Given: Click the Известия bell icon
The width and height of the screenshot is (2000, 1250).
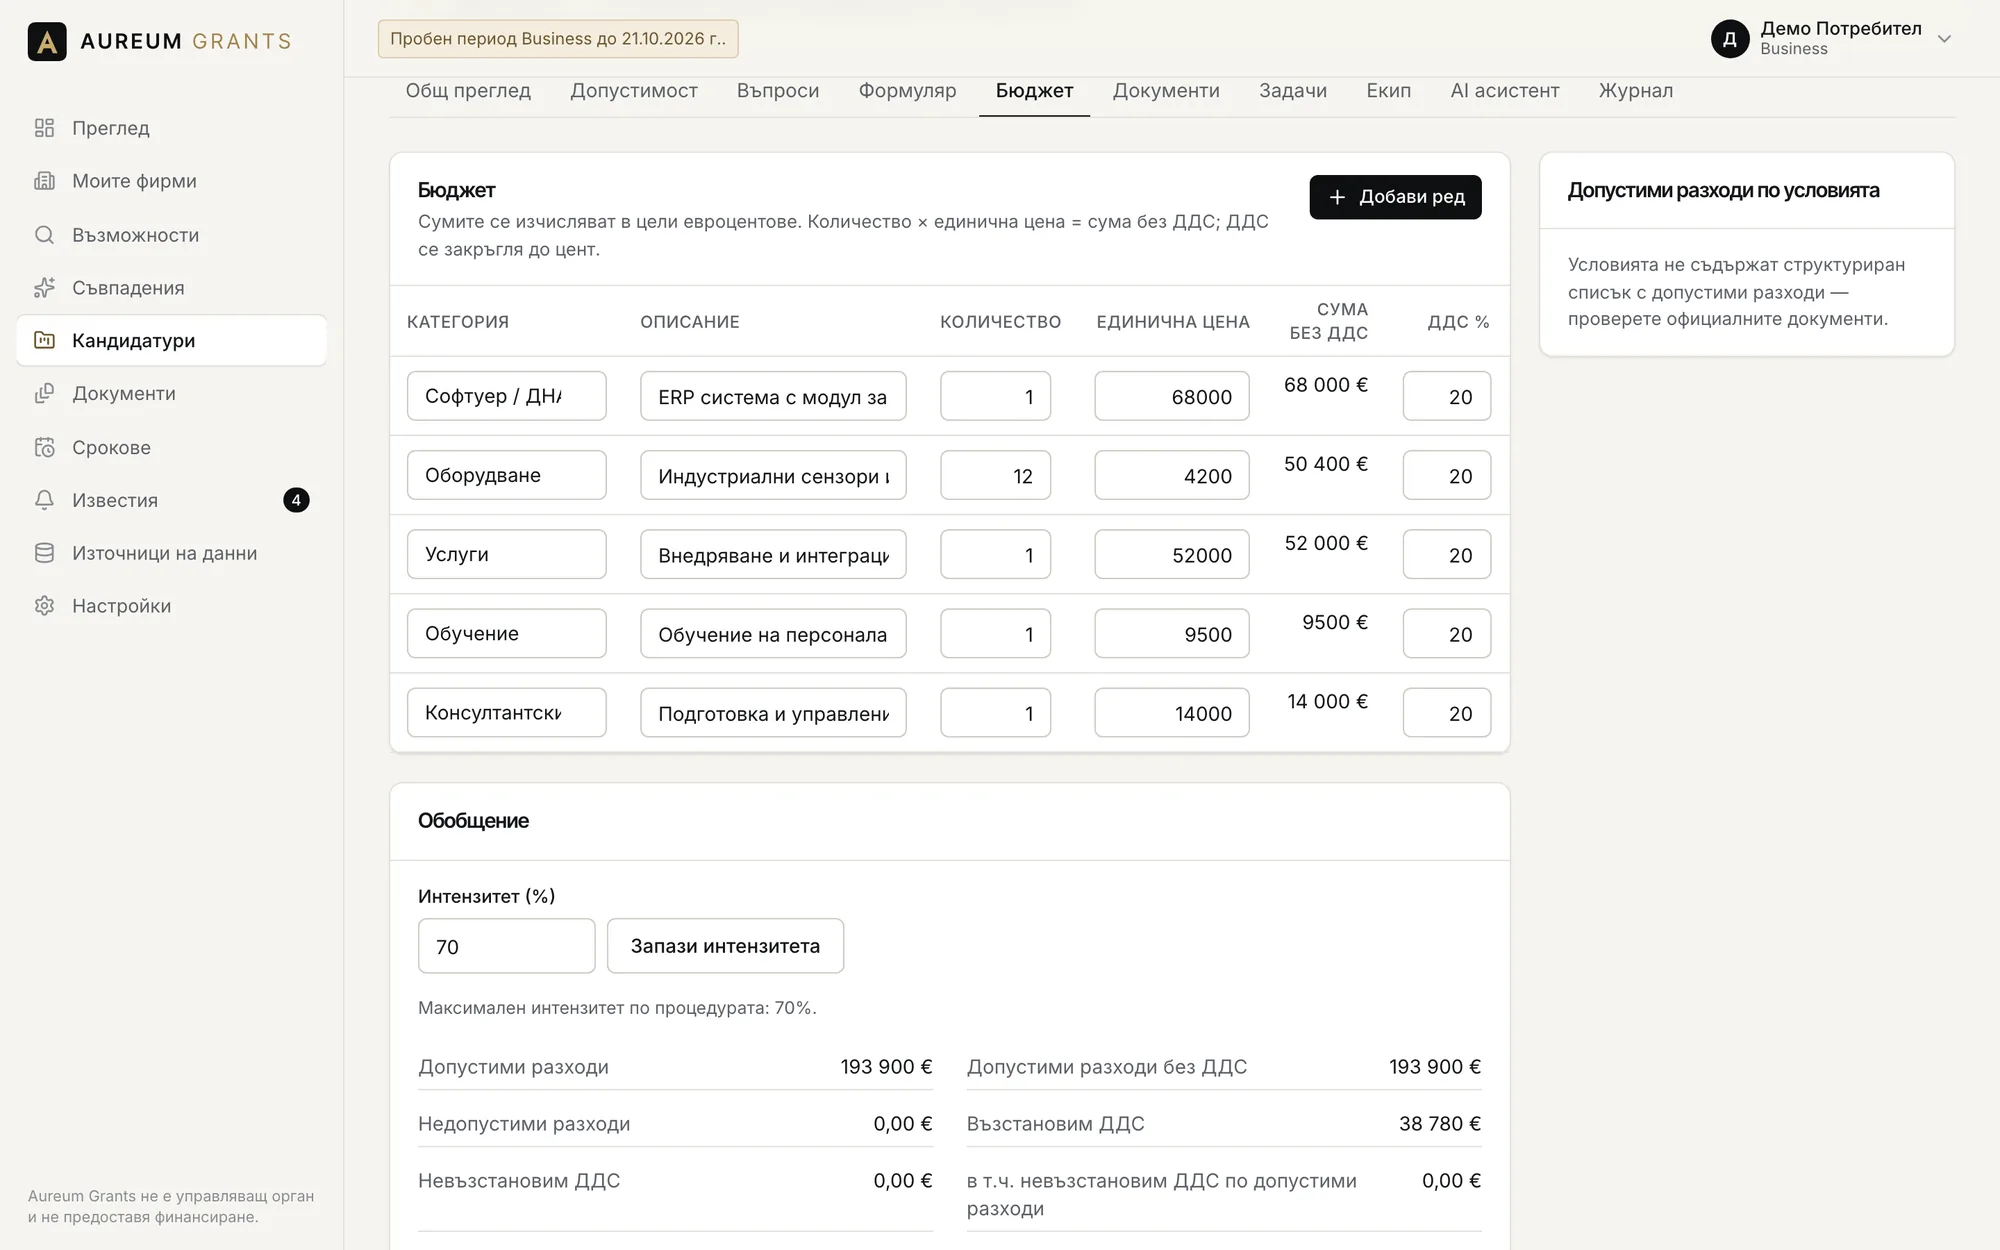Looking at the screenshot, I should coord(44,500).
